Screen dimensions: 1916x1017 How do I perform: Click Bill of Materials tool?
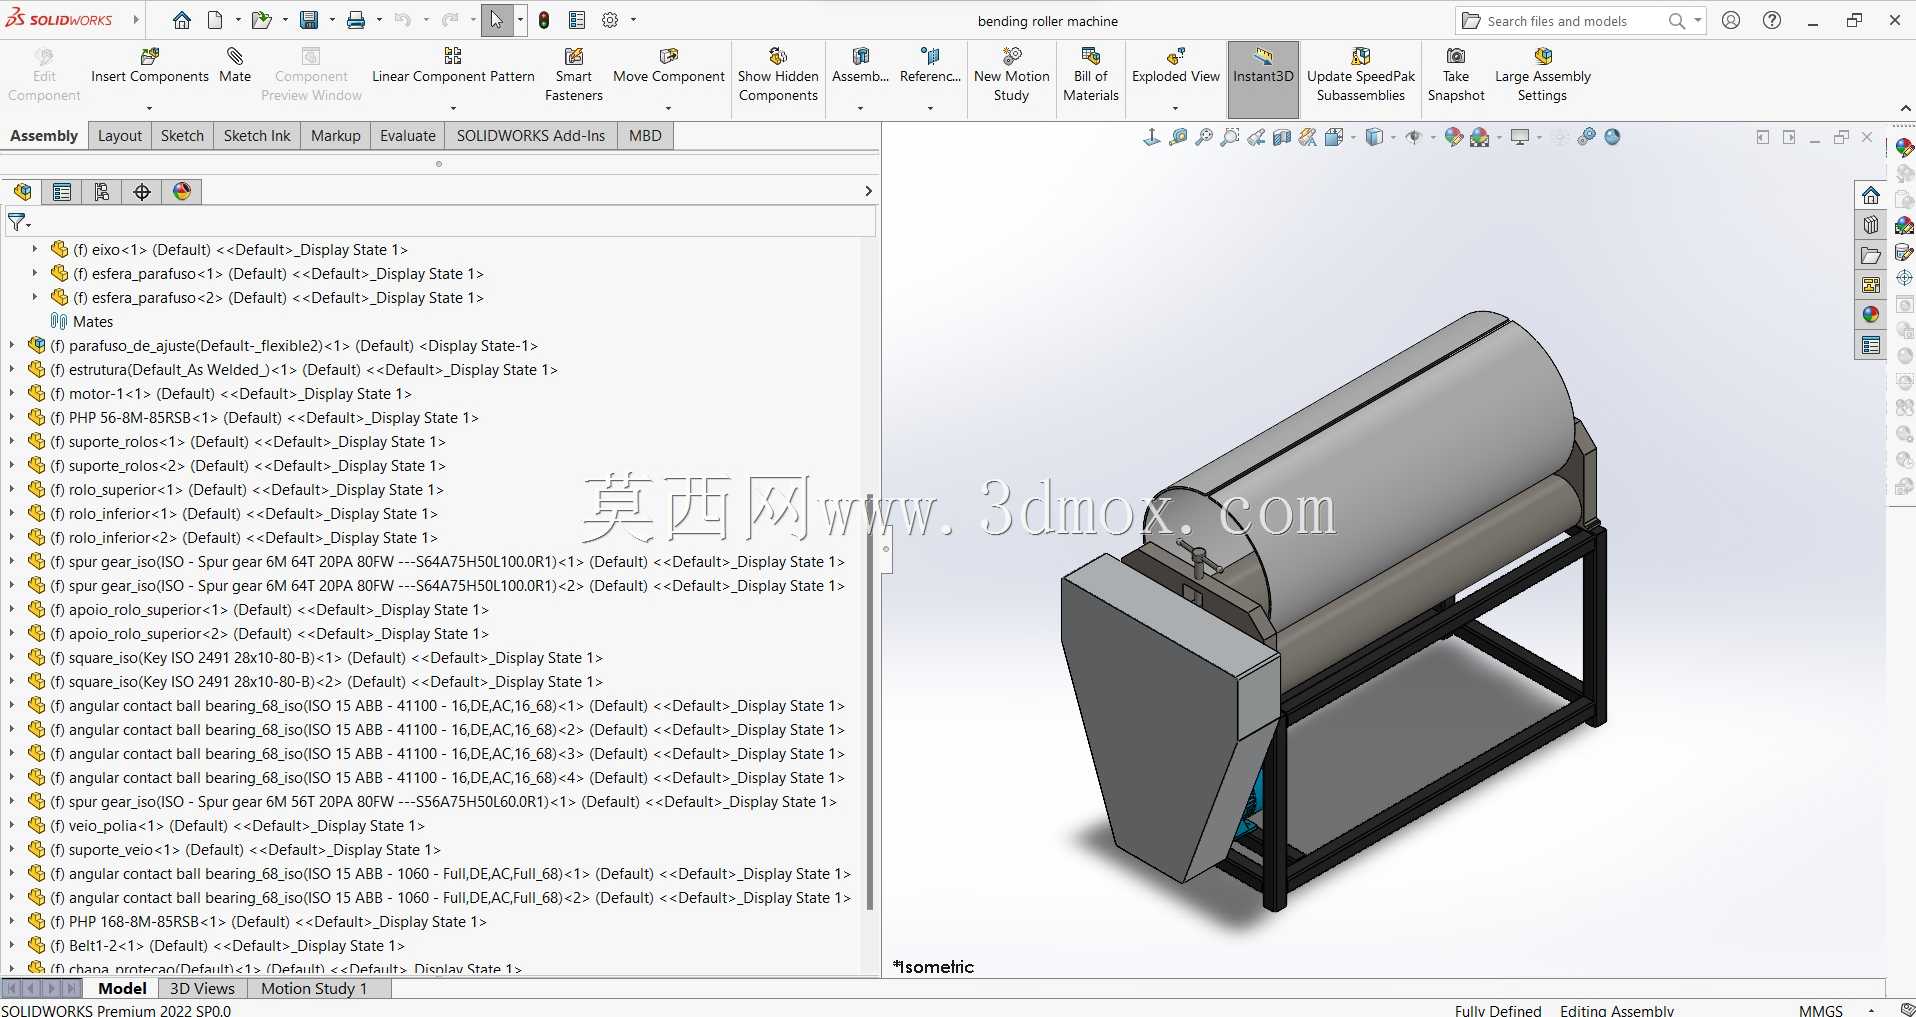[x=1091, y=75]
